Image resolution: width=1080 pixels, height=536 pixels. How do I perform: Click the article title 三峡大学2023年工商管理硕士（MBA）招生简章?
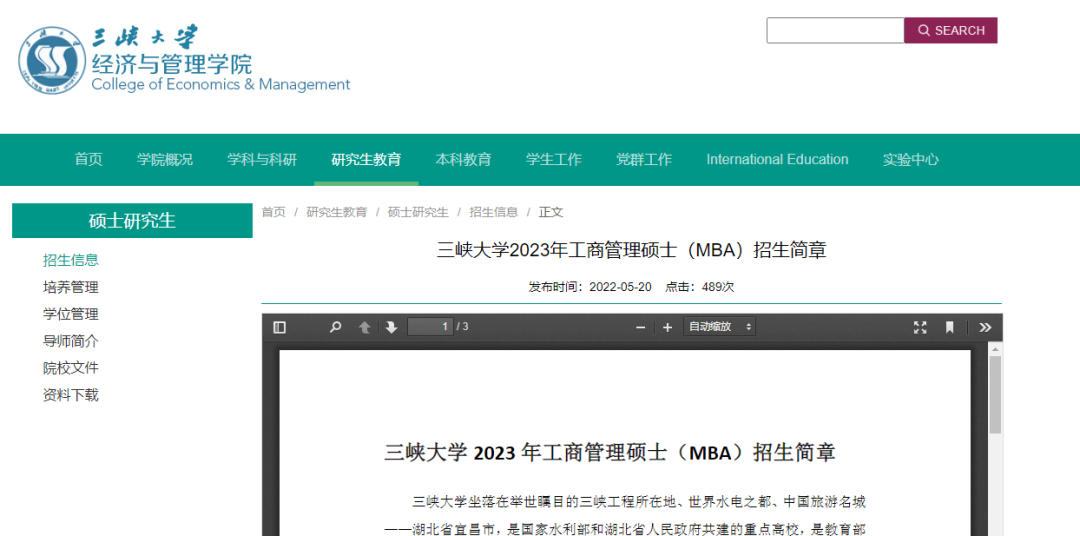coord(632,250)
